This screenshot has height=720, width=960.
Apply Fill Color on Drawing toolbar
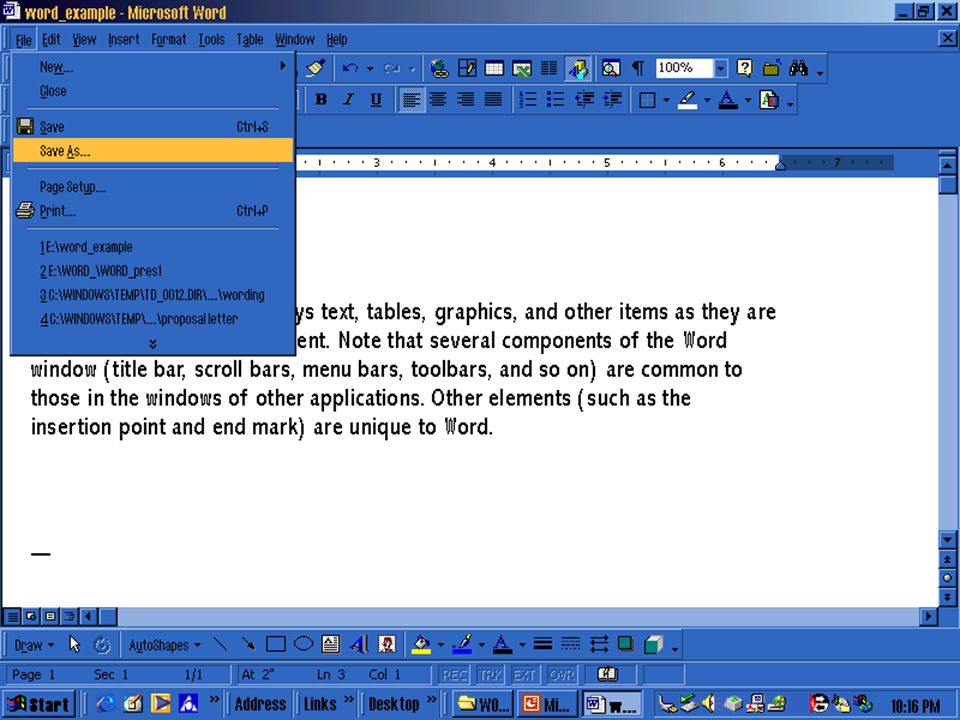pos(421,645)
